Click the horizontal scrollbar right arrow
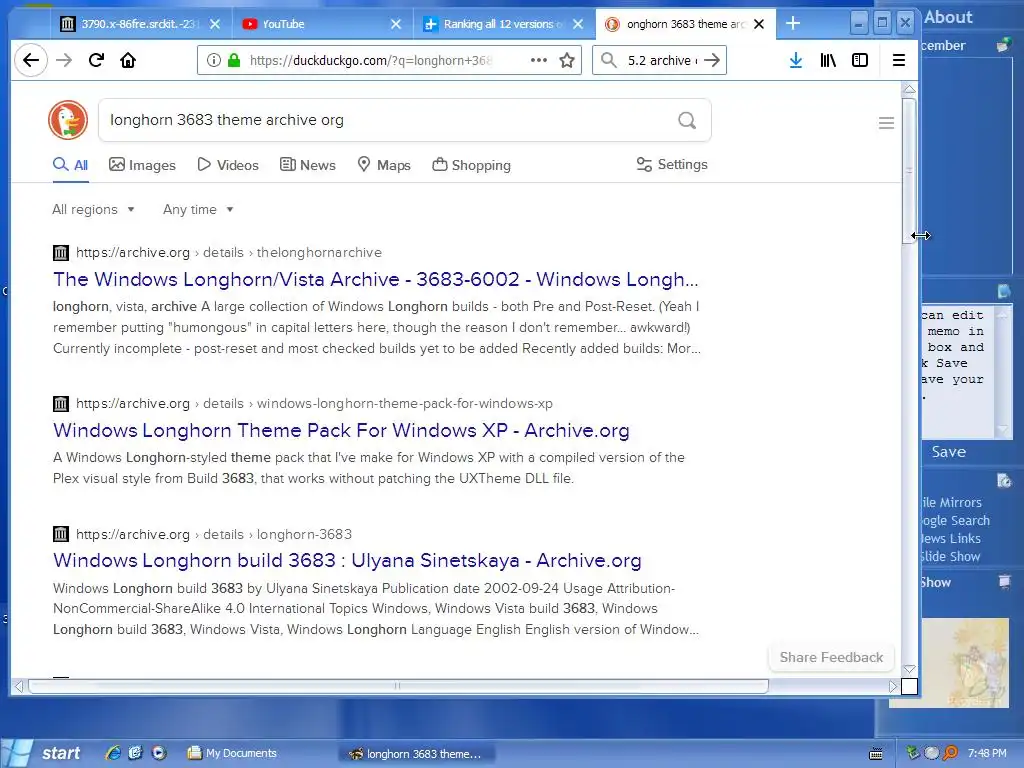 893,686
